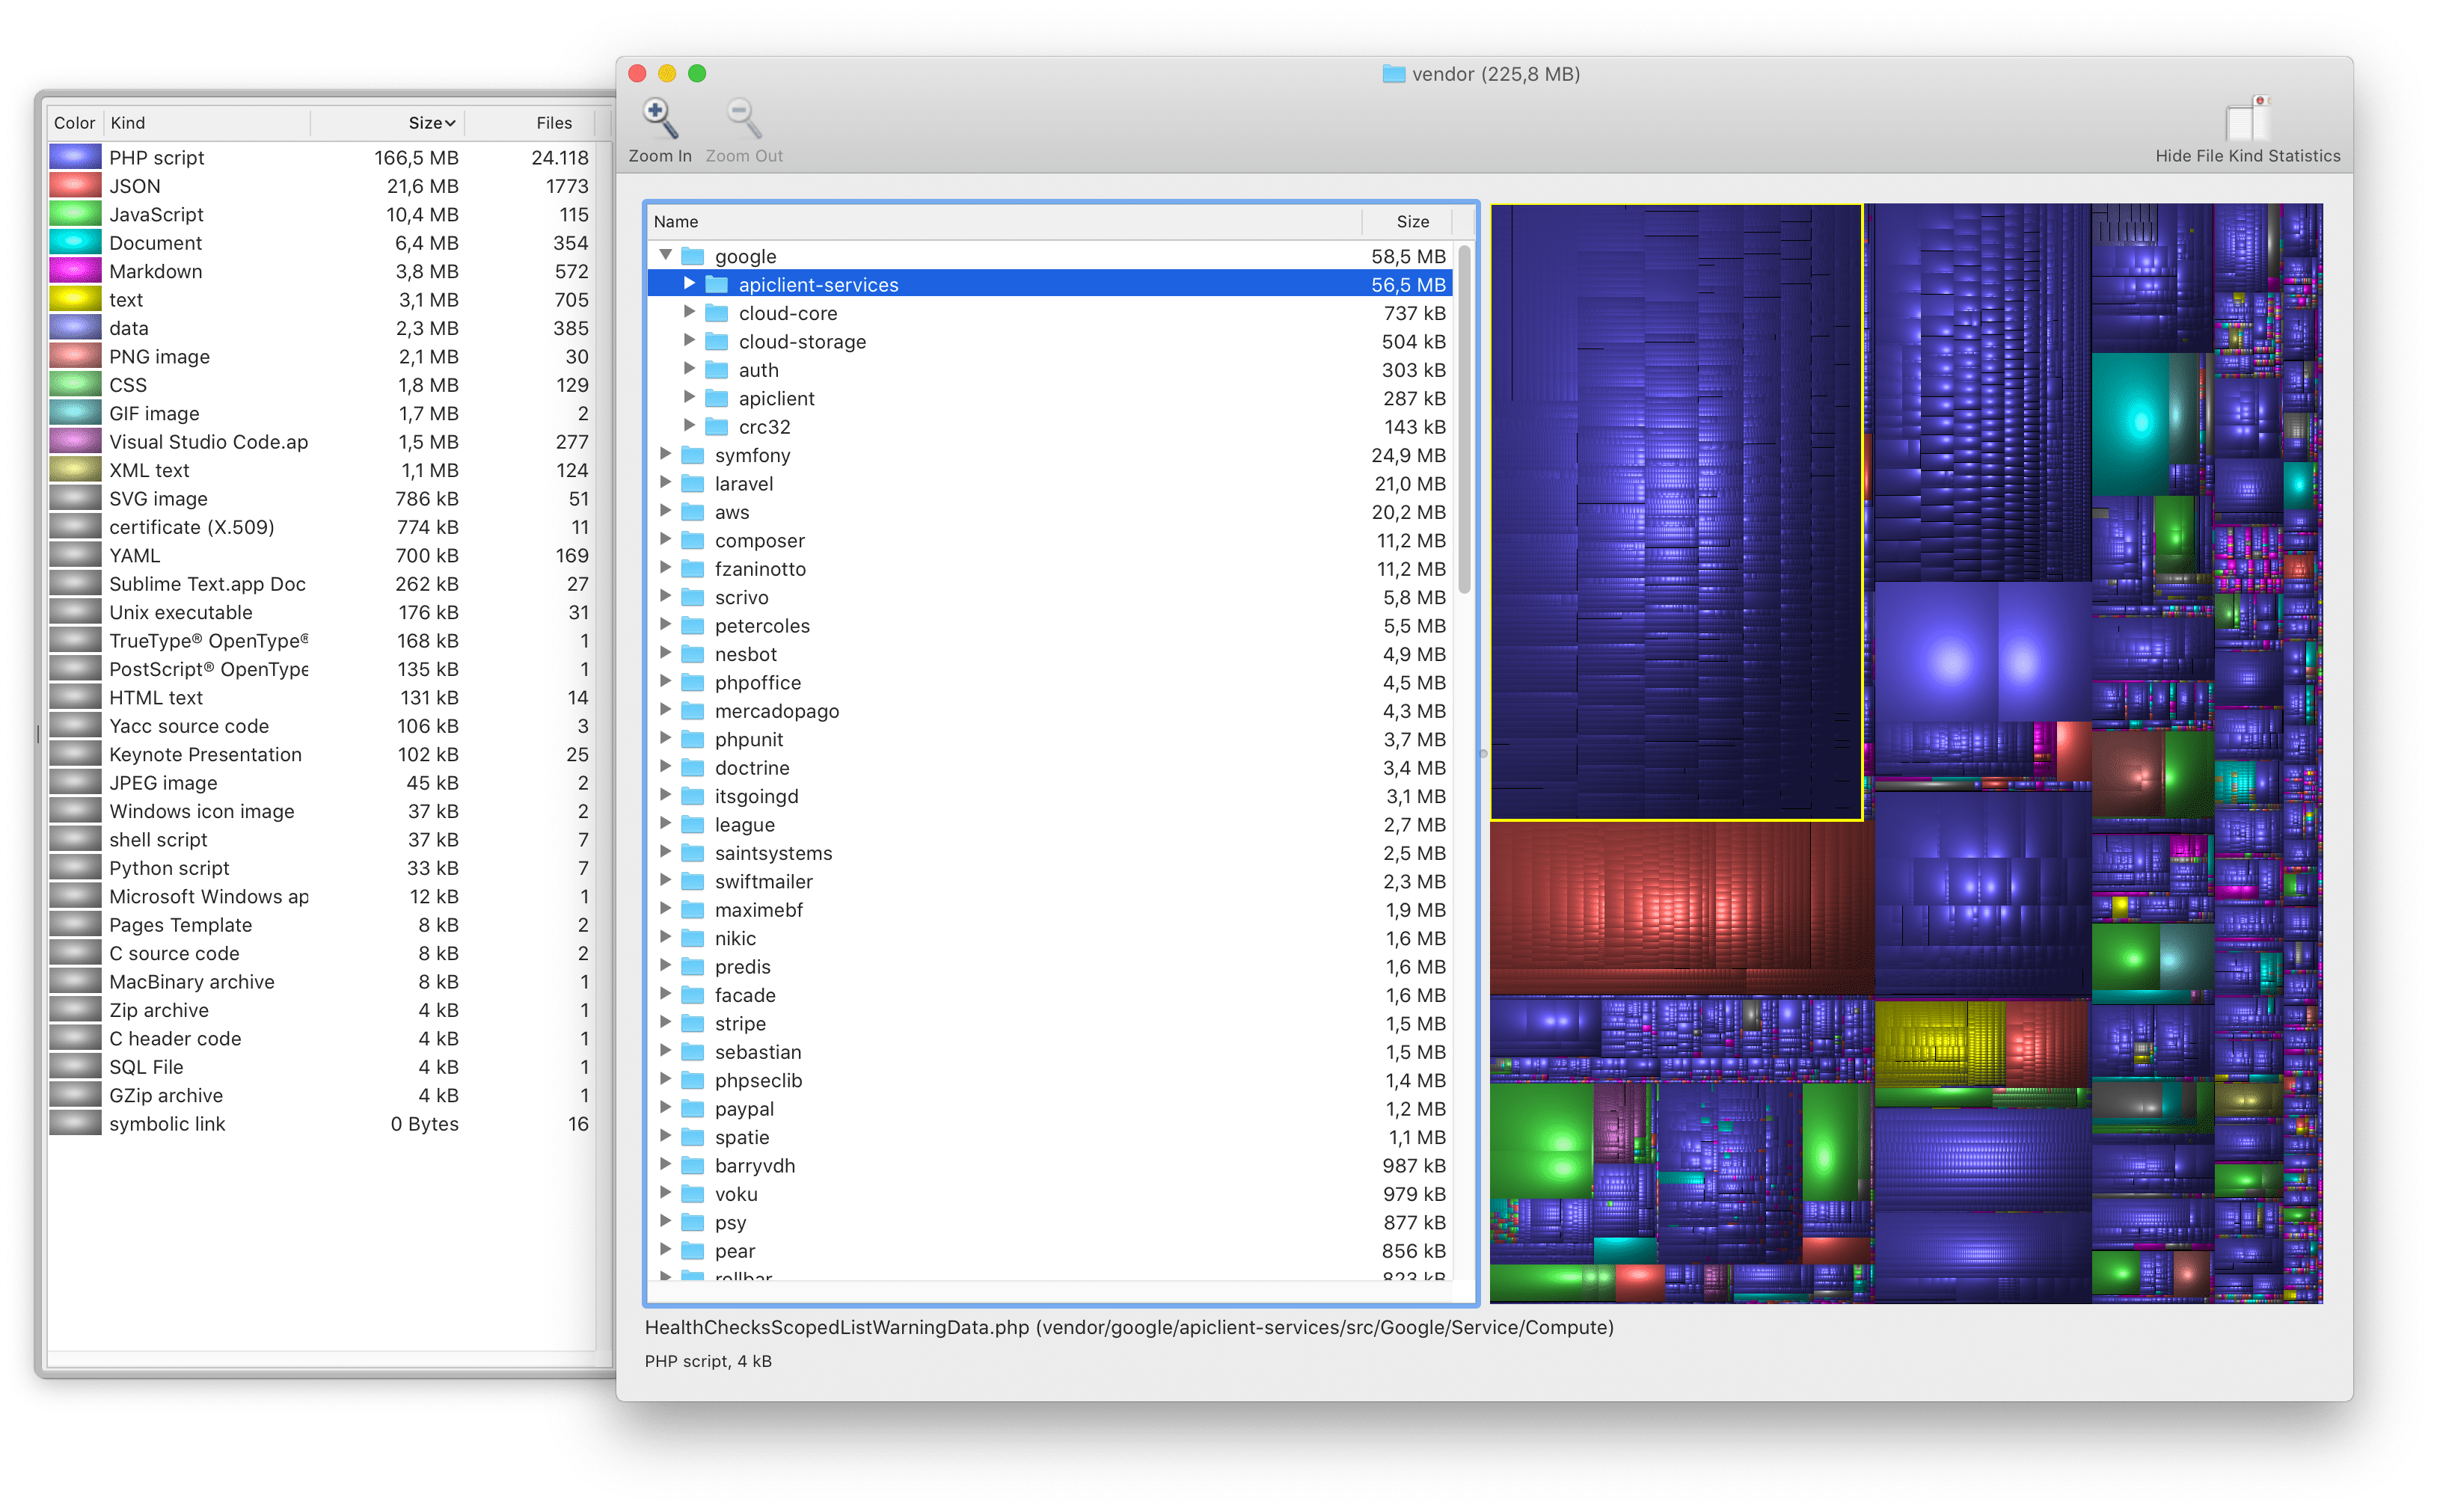
Task: Click the Markdown magenta color swatch
Action: [75, 271]
